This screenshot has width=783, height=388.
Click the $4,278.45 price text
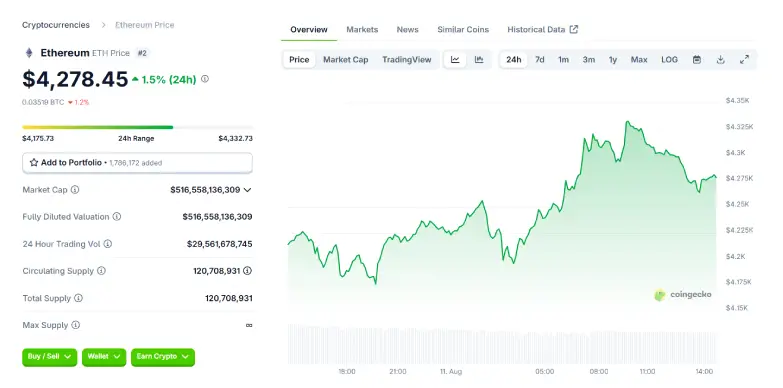coord(75,79)
